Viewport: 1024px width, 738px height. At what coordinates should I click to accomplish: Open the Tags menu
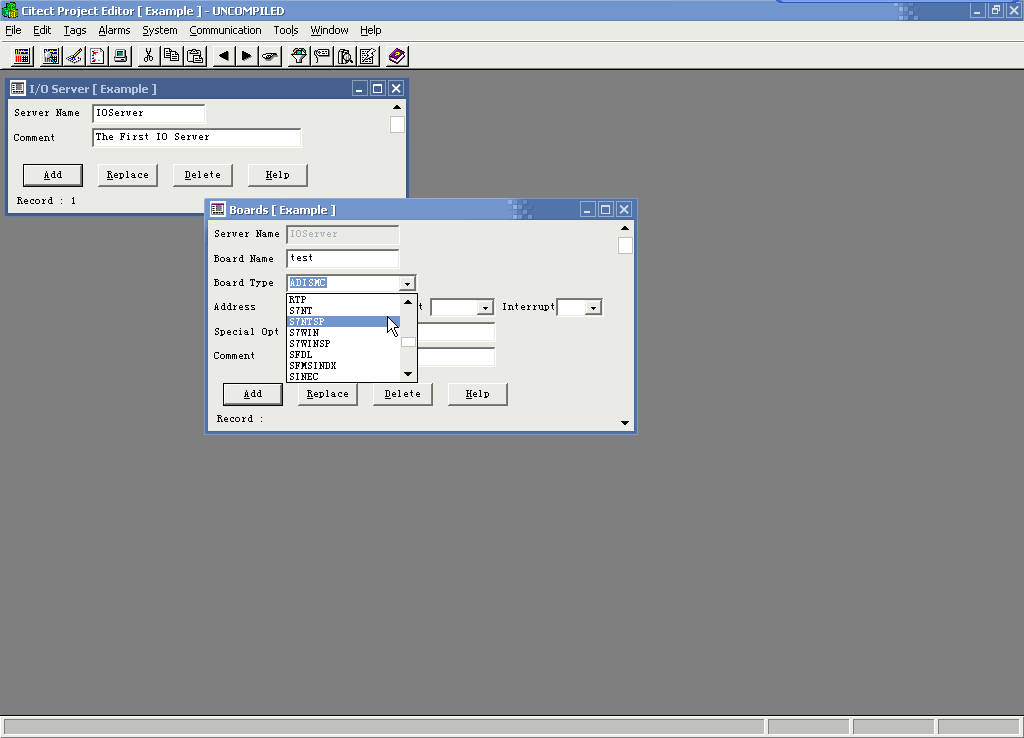pos(74,31)
